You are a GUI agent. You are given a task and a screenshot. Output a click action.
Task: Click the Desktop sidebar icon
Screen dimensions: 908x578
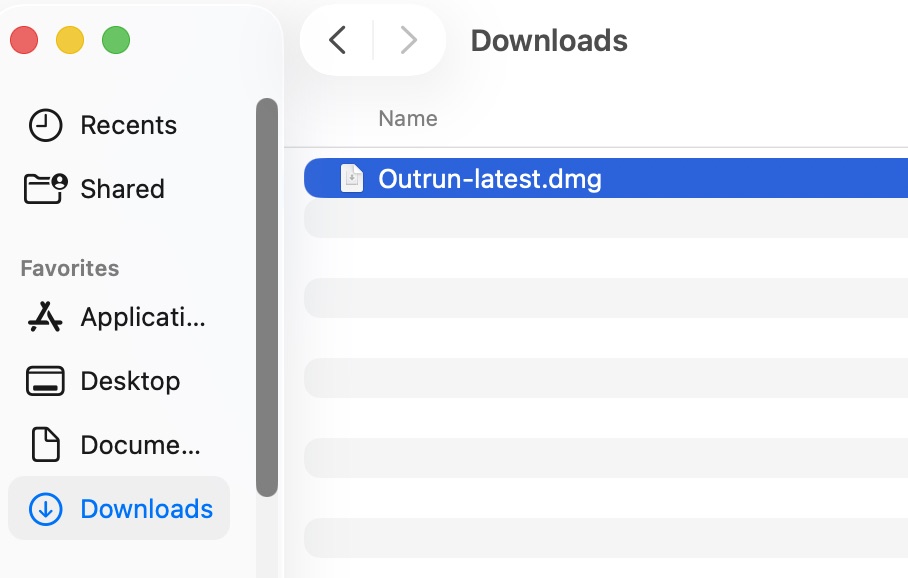45,381
